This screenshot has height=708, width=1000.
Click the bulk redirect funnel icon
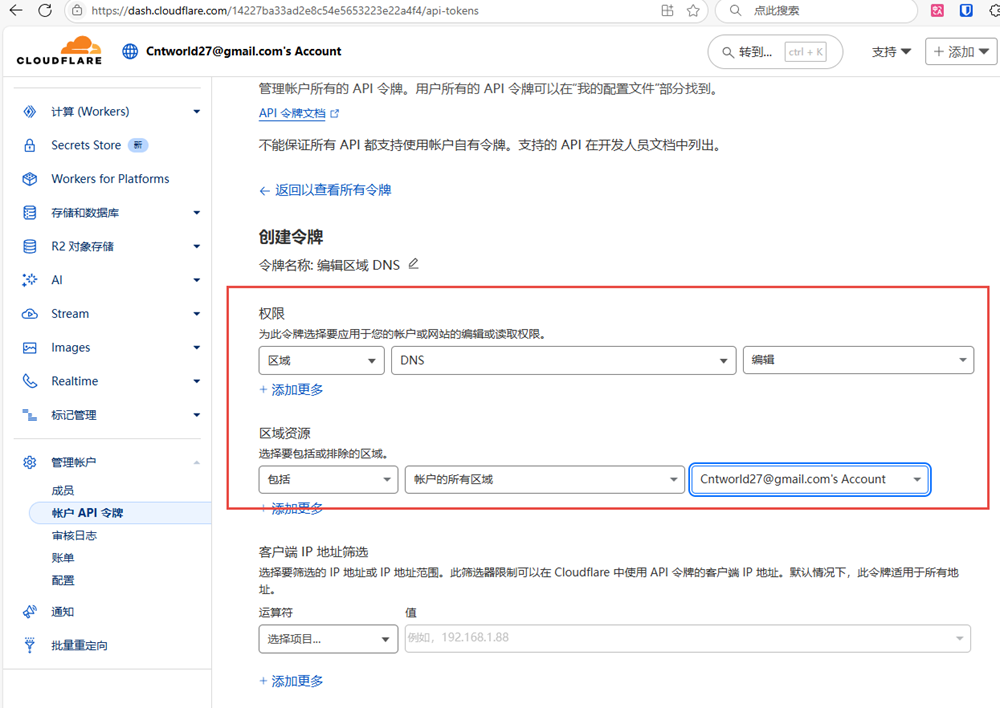29,645
